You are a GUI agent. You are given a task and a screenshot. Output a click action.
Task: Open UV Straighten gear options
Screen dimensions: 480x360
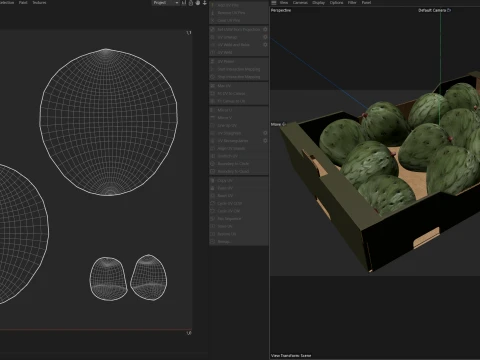[x=265, y=133]
